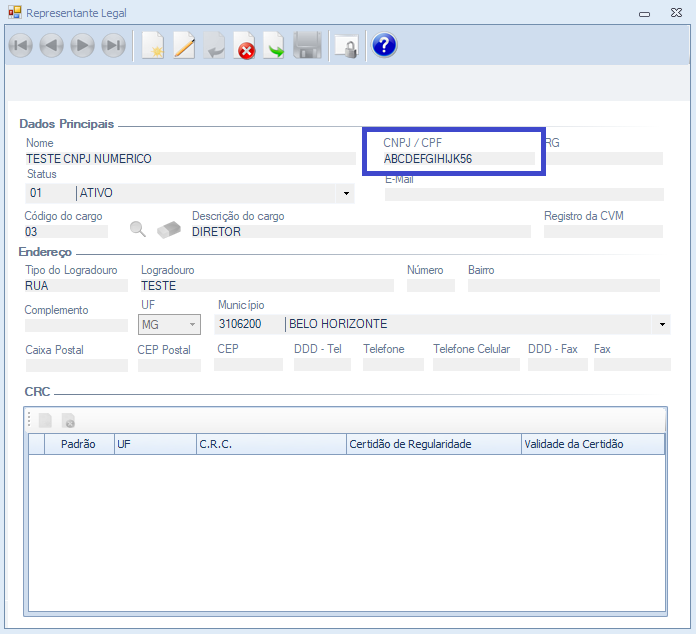This screenshot has width=696, height=634.
Task: Click the Certidão de Regularidade column header
Action: 433,444
